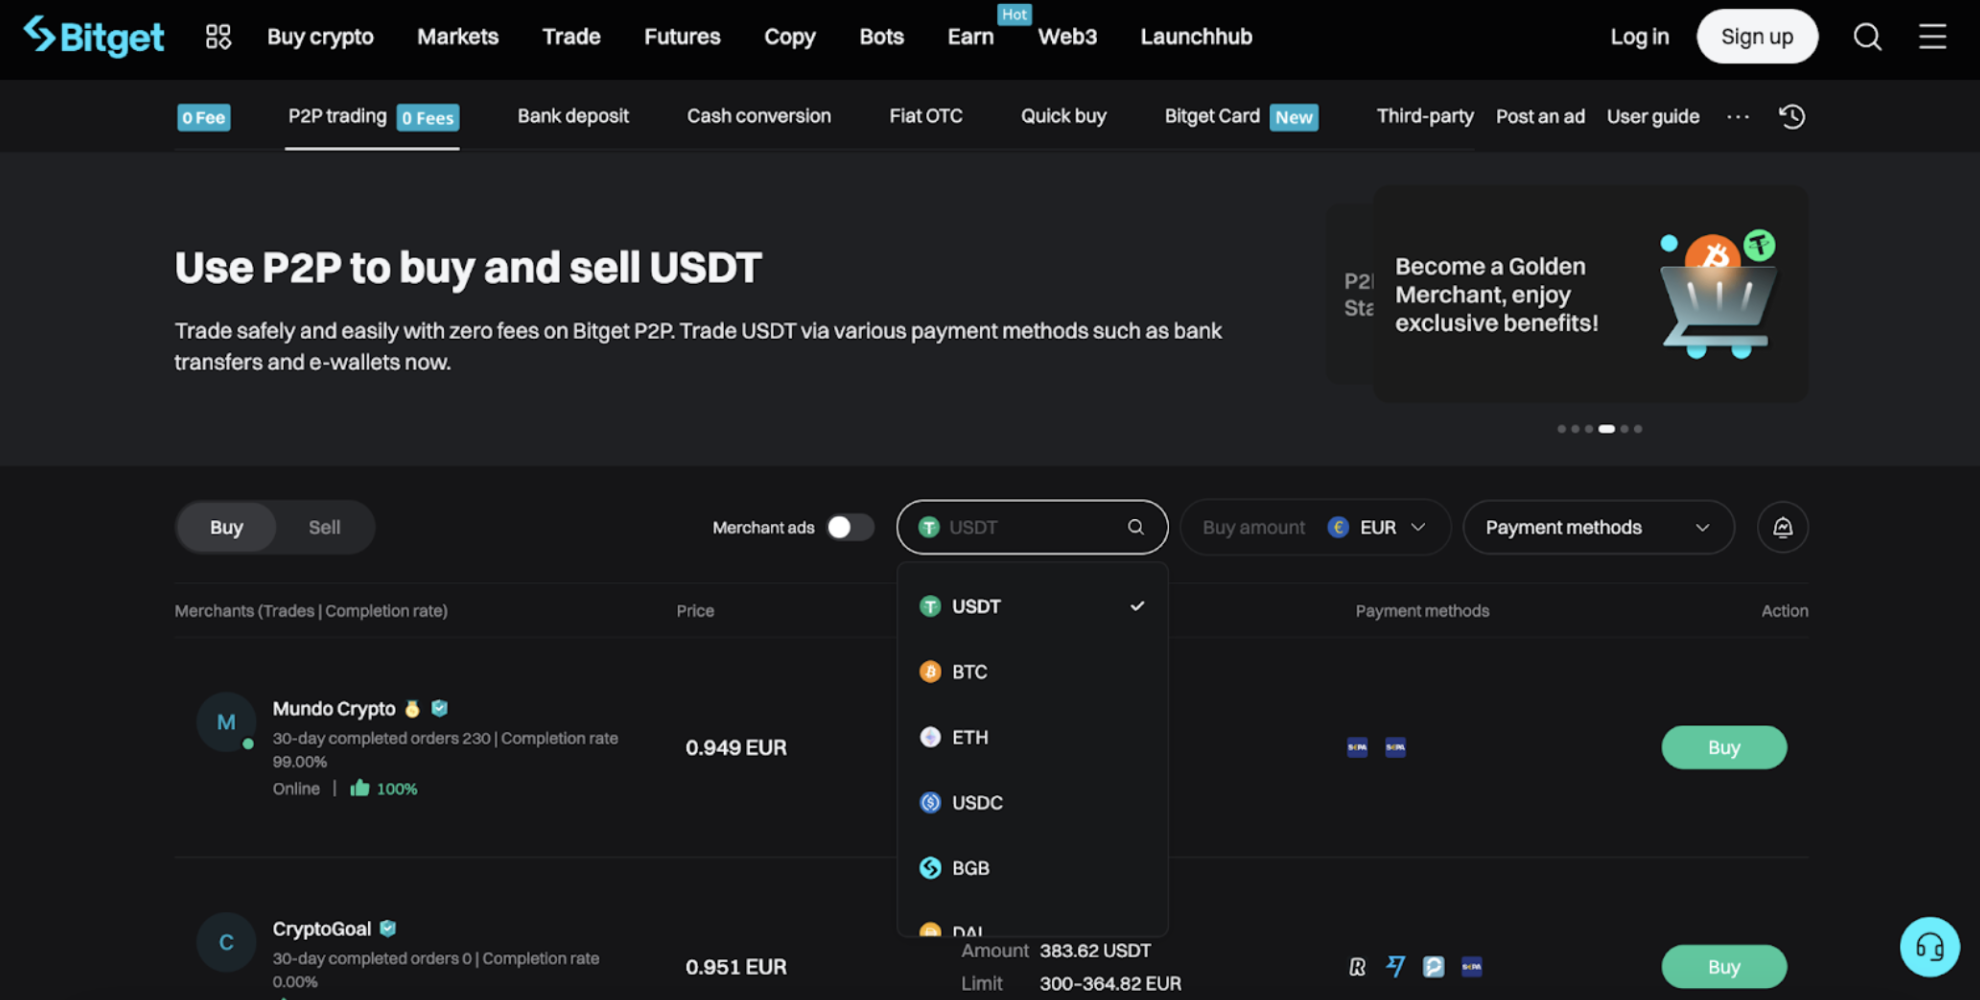Click Mundo Crypto gold medal badge
Image resolution: width=1980 pixels, height=1000 pixels.
click(x=412, y=709)
